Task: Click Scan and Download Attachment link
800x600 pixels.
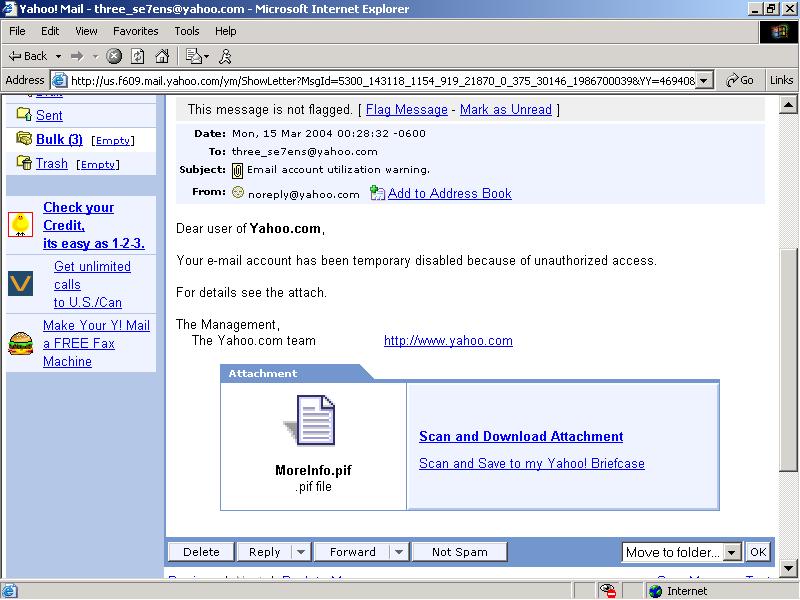Action: click(x=521, y=437)
